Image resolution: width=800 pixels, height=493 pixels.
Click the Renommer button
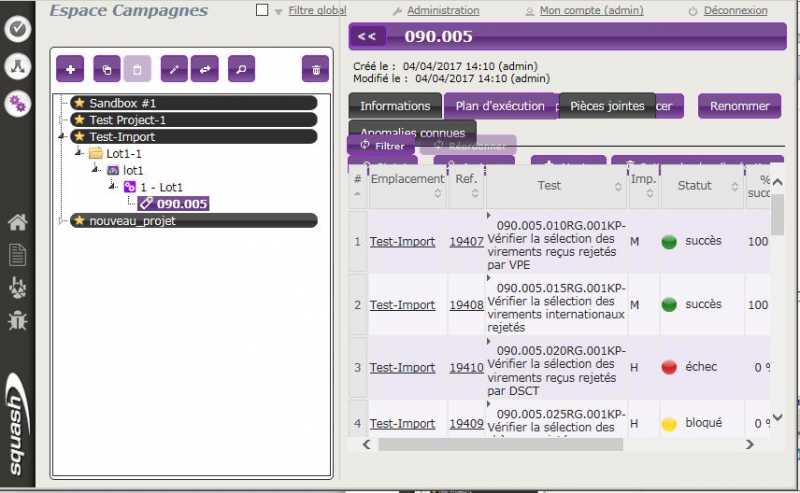point(739,106)
